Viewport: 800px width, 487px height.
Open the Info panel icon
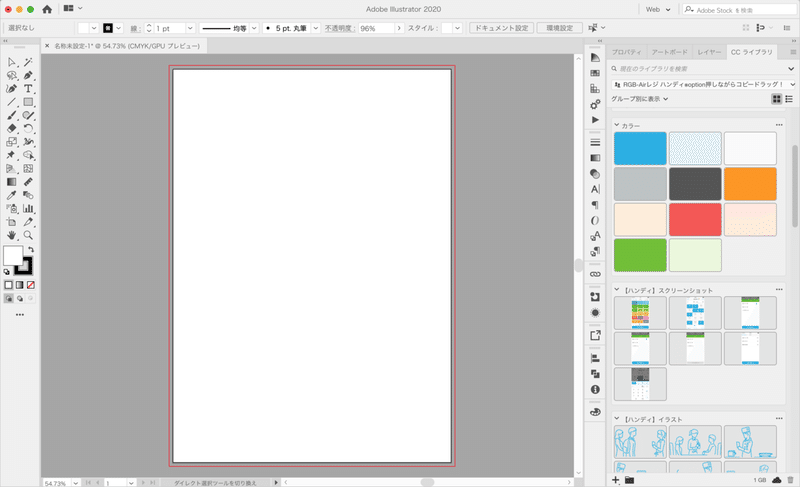595,390
